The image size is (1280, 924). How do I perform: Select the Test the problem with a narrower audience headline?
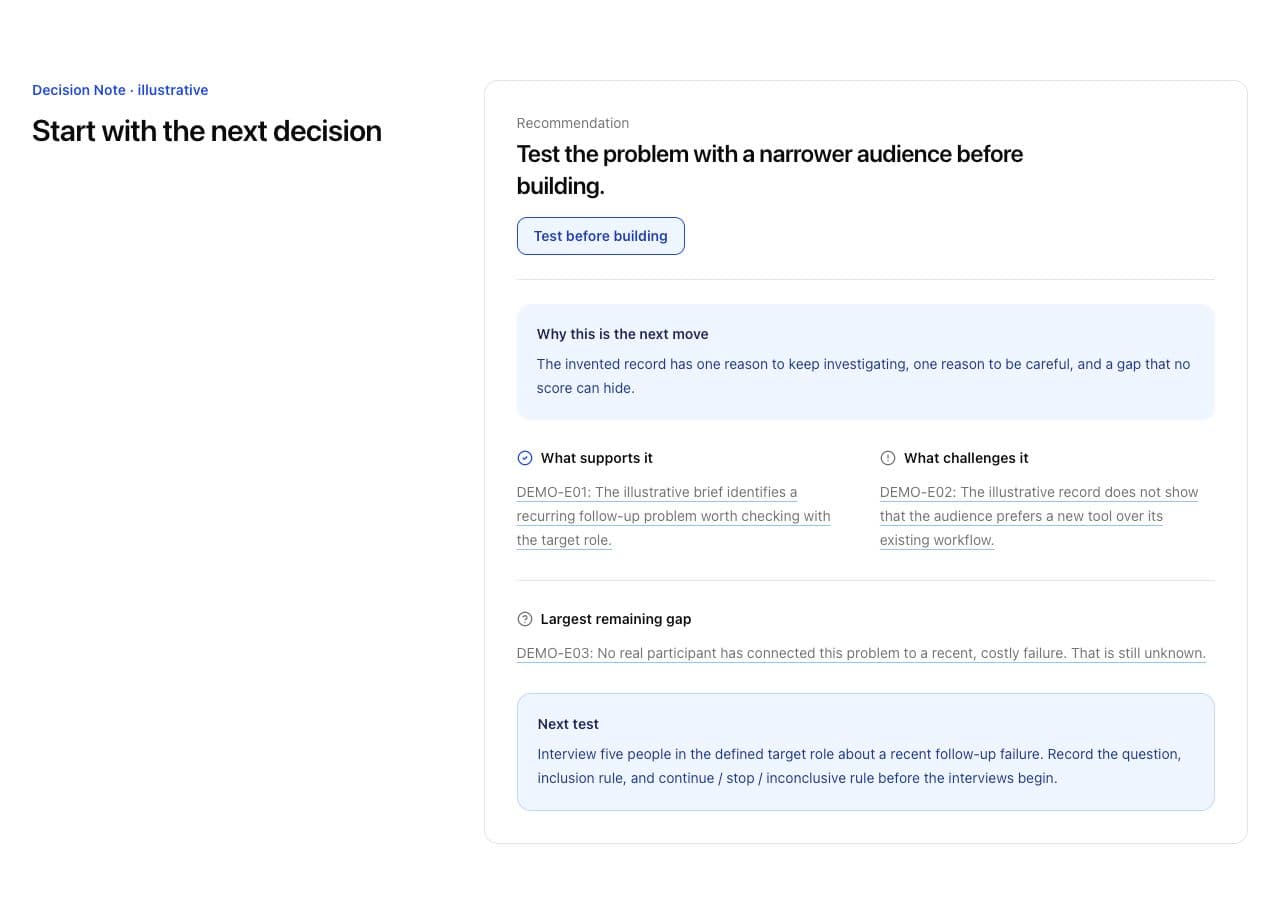point(770,170)
